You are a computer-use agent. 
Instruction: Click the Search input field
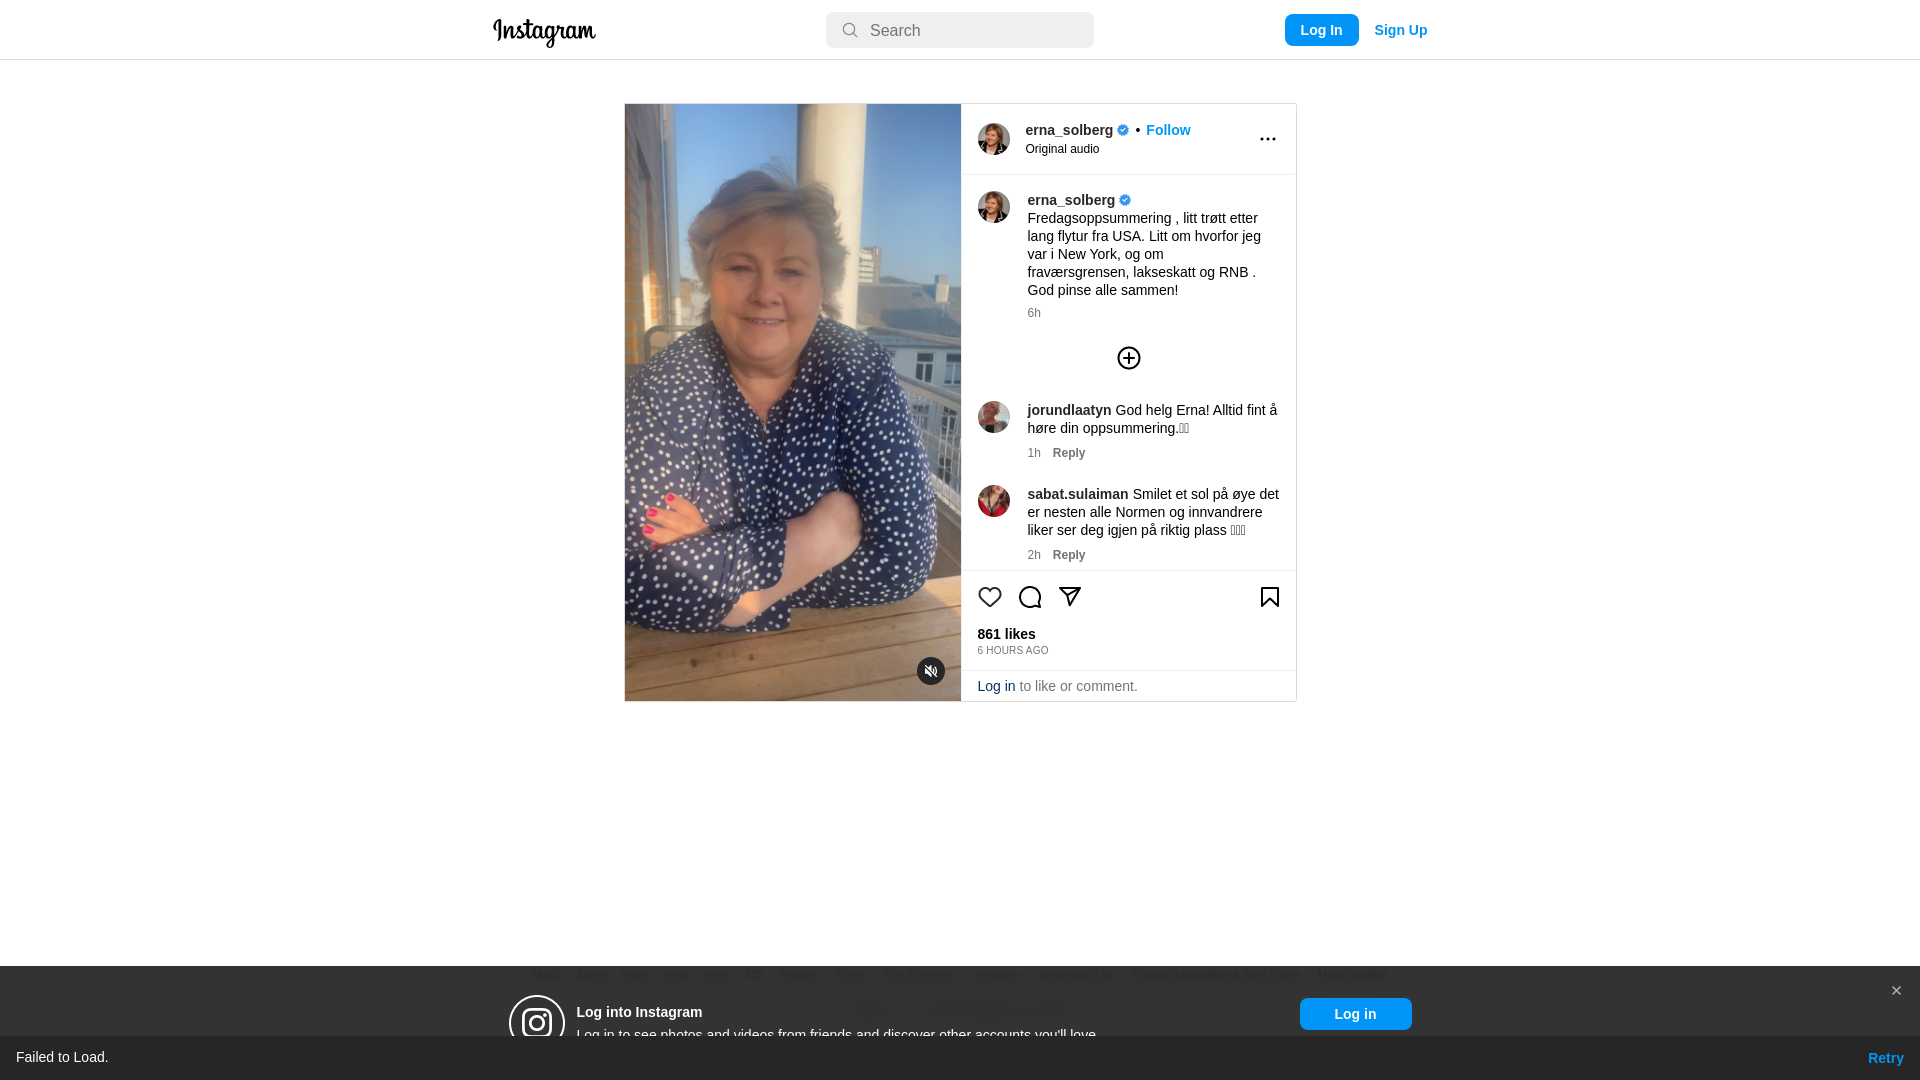(960, 30)
